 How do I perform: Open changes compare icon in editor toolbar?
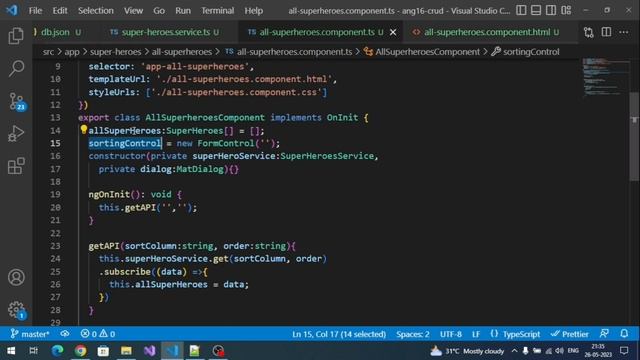[588, 32]
